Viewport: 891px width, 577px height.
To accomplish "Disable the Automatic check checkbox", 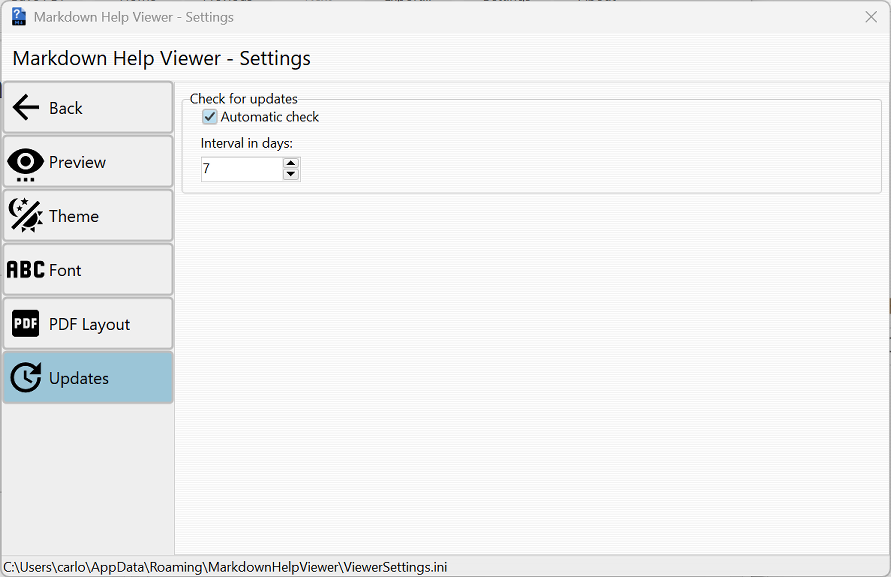I will click(210, 117).
